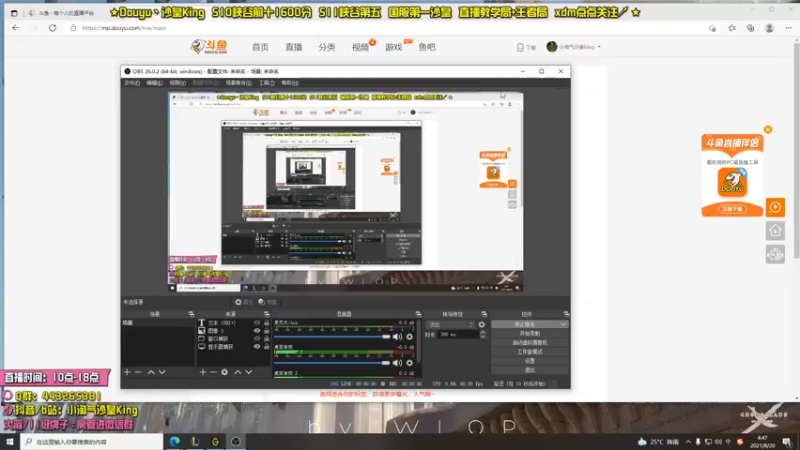Mute the 麦克风/Aux speaker icon

397,337
